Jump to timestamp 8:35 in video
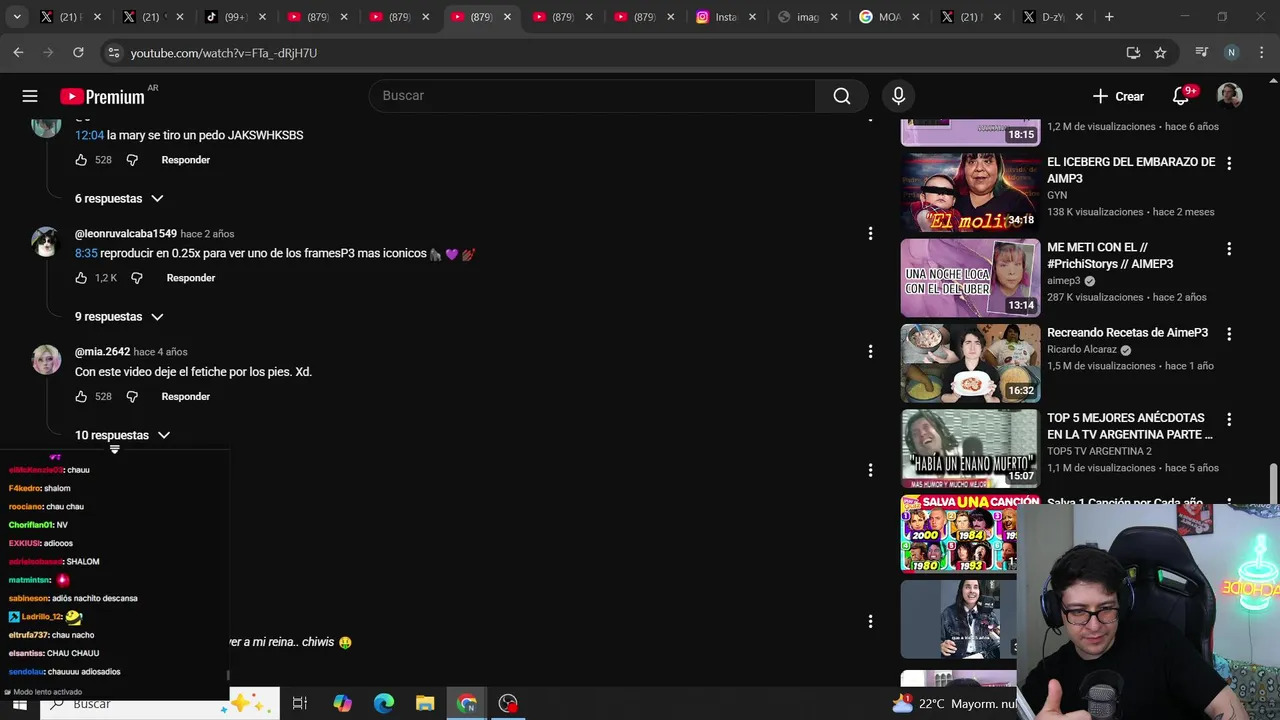 86,254
